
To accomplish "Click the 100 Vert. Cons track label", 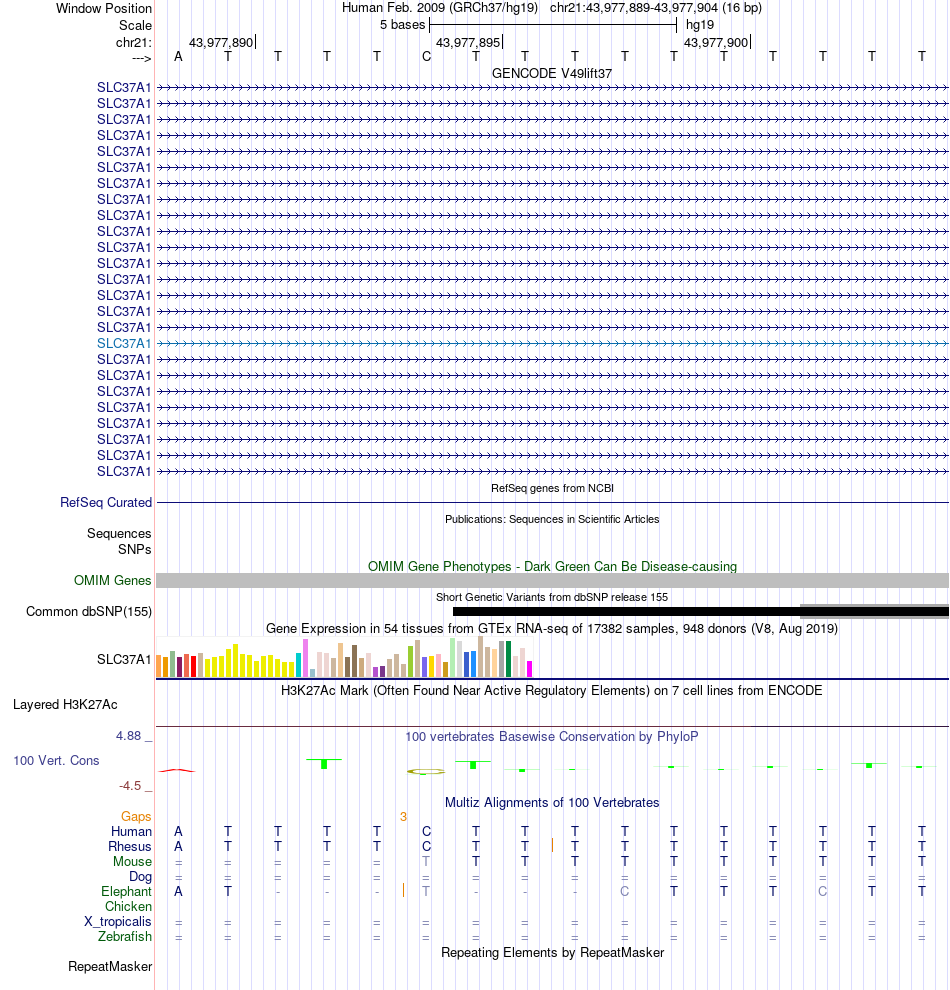I will pos(56,760).
